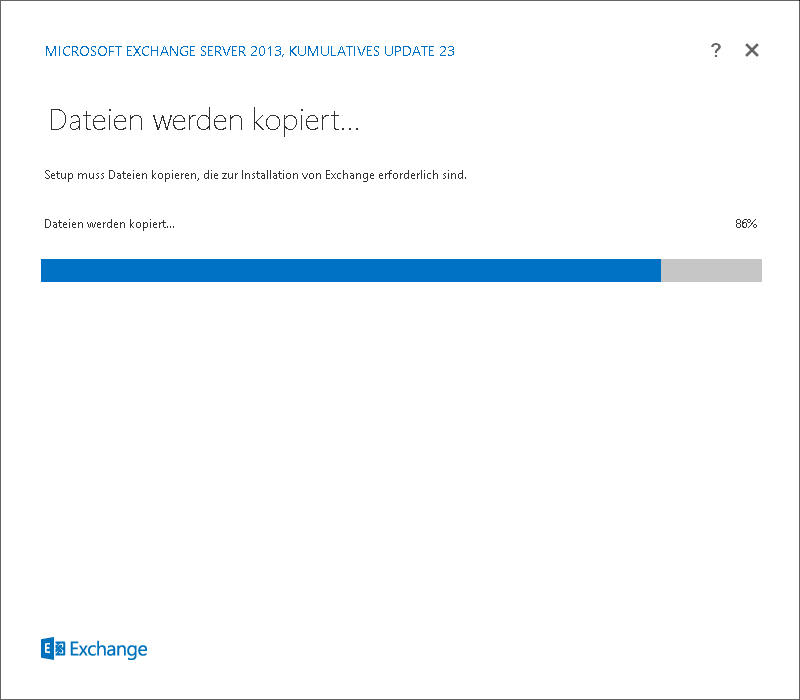Click the word 'Dateien' in the large heading
This screenshot has height=700, width=800.
(91, 122)
